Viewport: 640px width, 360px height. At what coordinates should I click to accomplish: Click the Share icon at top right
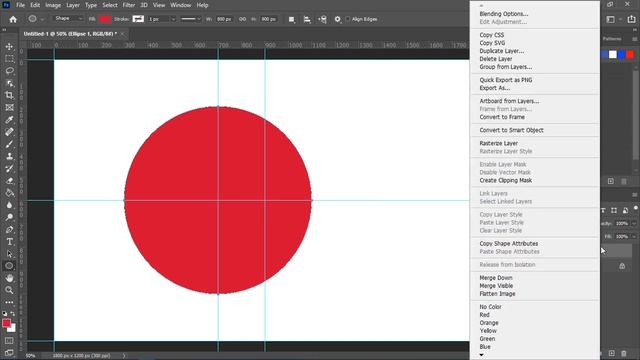[x=631, y=19]
